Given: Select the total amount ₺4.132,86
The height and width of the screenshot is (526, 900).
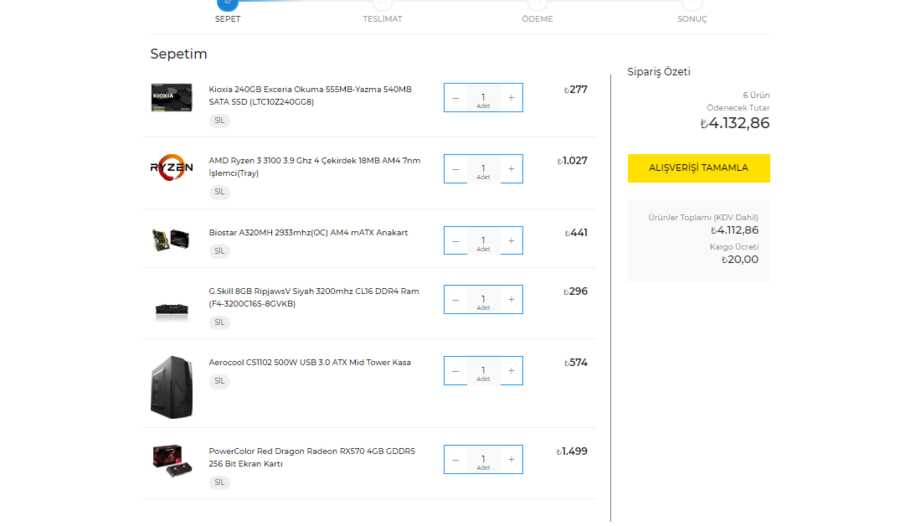Looking at the screenshot, I should [735, 123].
